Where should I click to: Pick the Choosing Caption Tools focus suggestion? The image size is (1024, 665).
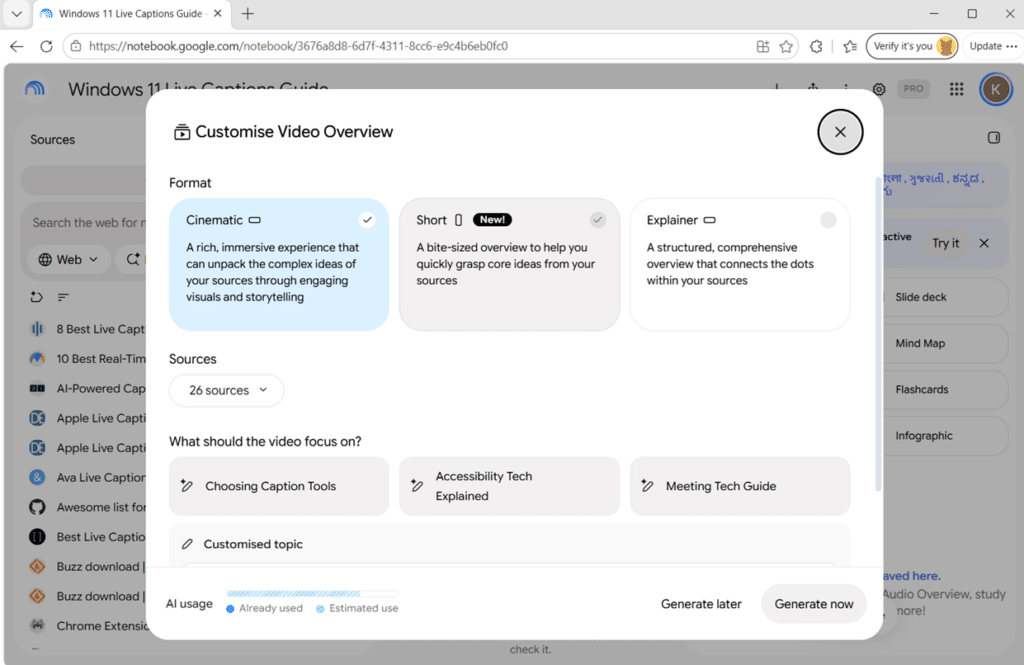279,486
